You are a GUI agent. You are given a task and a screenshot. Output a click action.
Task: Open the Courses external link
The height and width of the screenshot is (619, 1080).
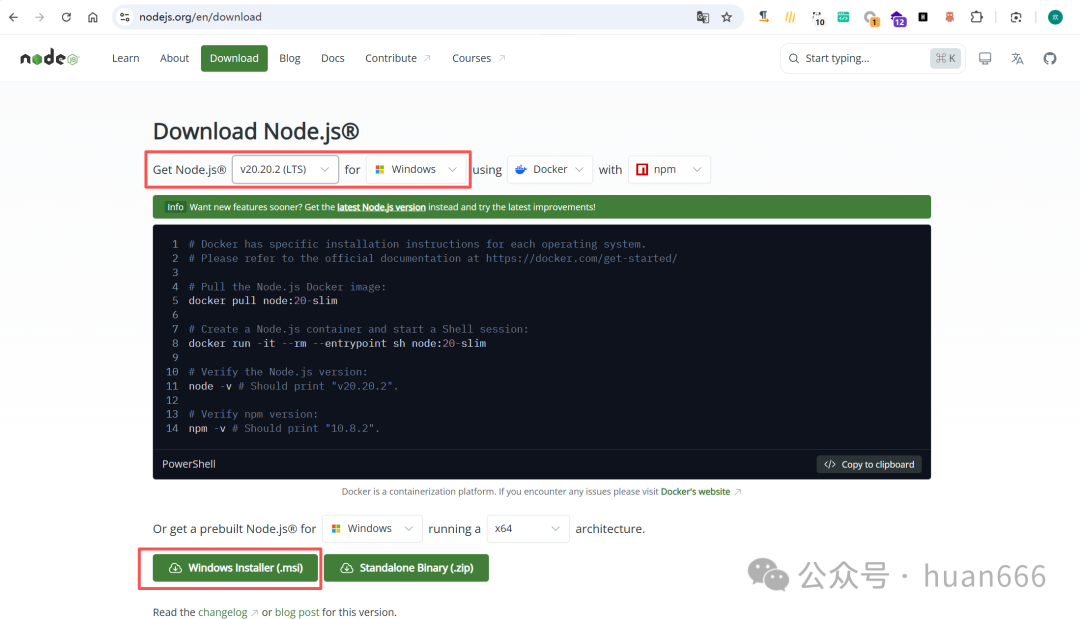[x=478, y=59]
